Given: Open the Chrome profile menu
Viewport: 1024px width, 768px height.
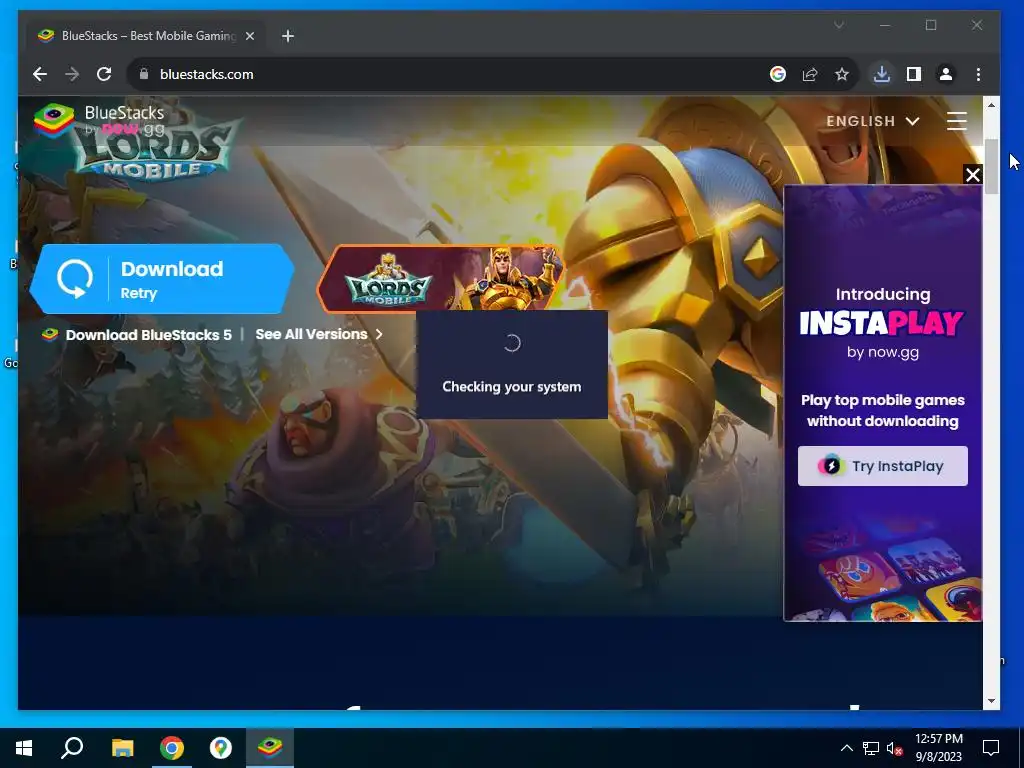Looking at the screenshot, I should pyautogui.click(x=946, y=74).
